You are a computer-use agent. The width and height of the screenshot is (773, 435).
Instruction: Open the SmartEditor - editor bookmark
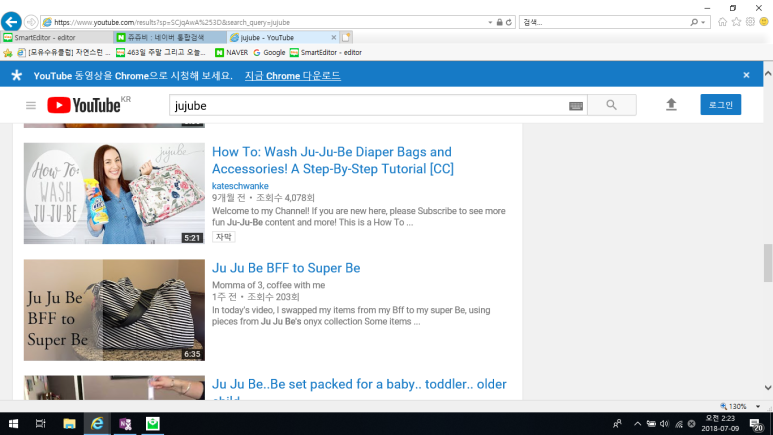pyautogui.click(x=326, y=52)
